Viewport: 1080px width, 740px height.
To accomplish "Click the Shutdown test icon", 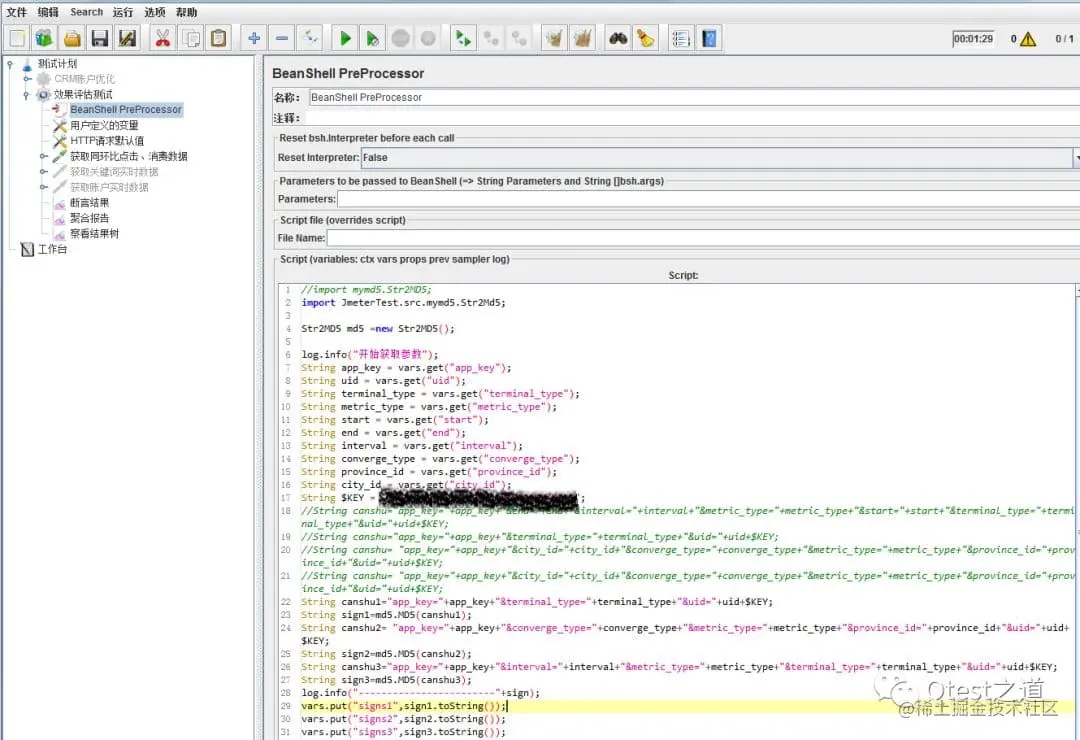I will coord(428,39).
